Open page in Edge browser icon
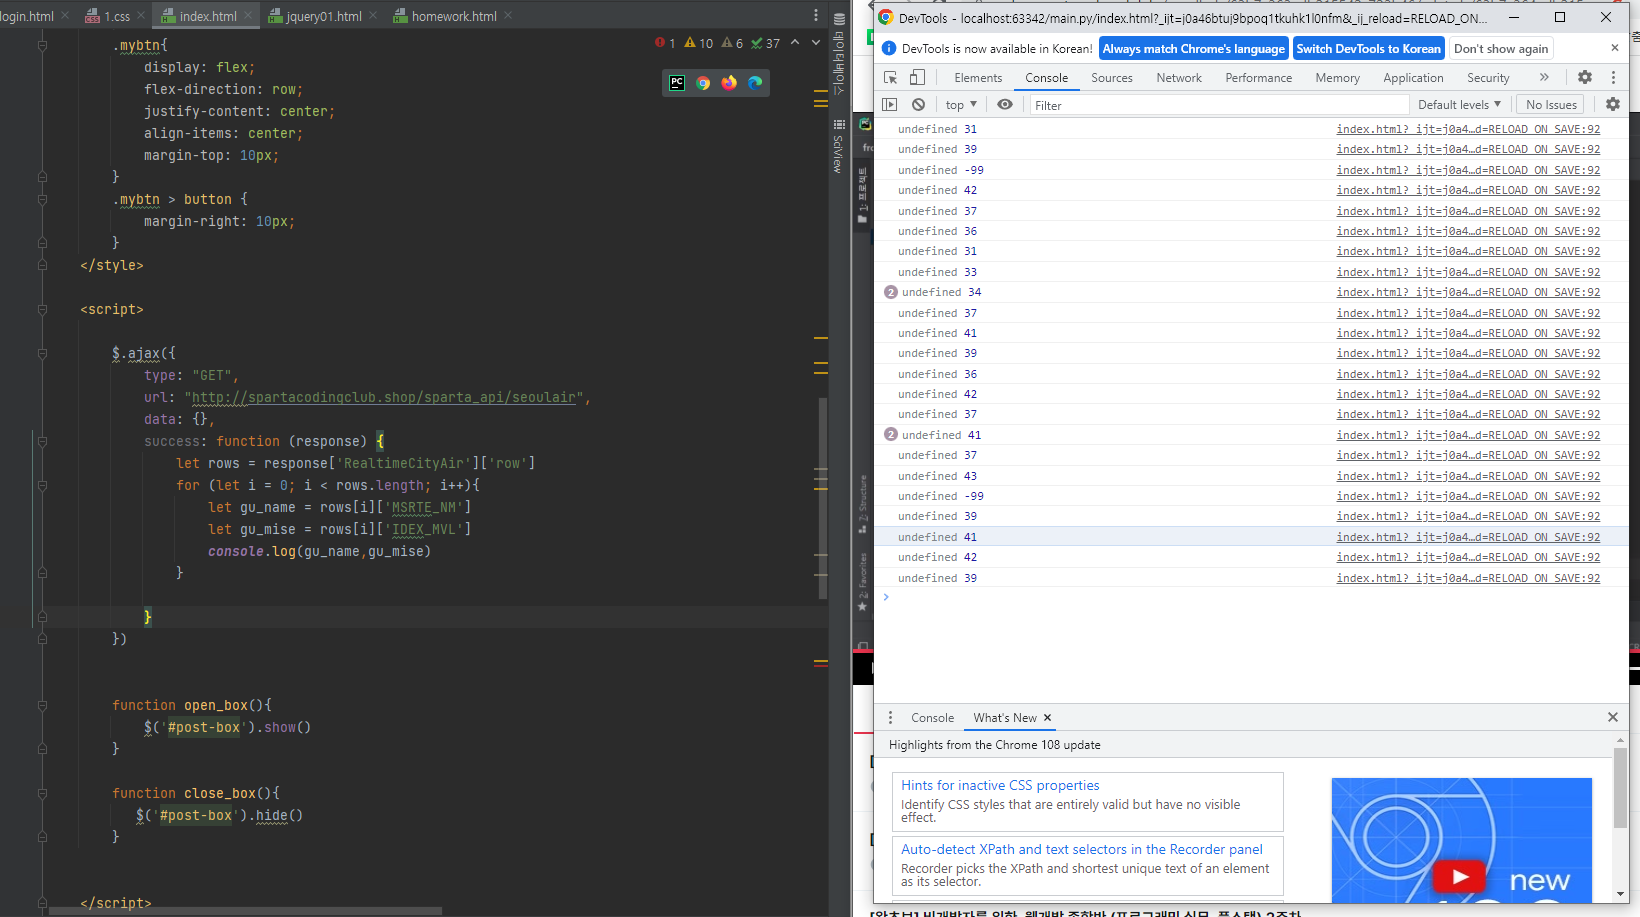This screenshot has height=917, width=1640. point(755,83)
